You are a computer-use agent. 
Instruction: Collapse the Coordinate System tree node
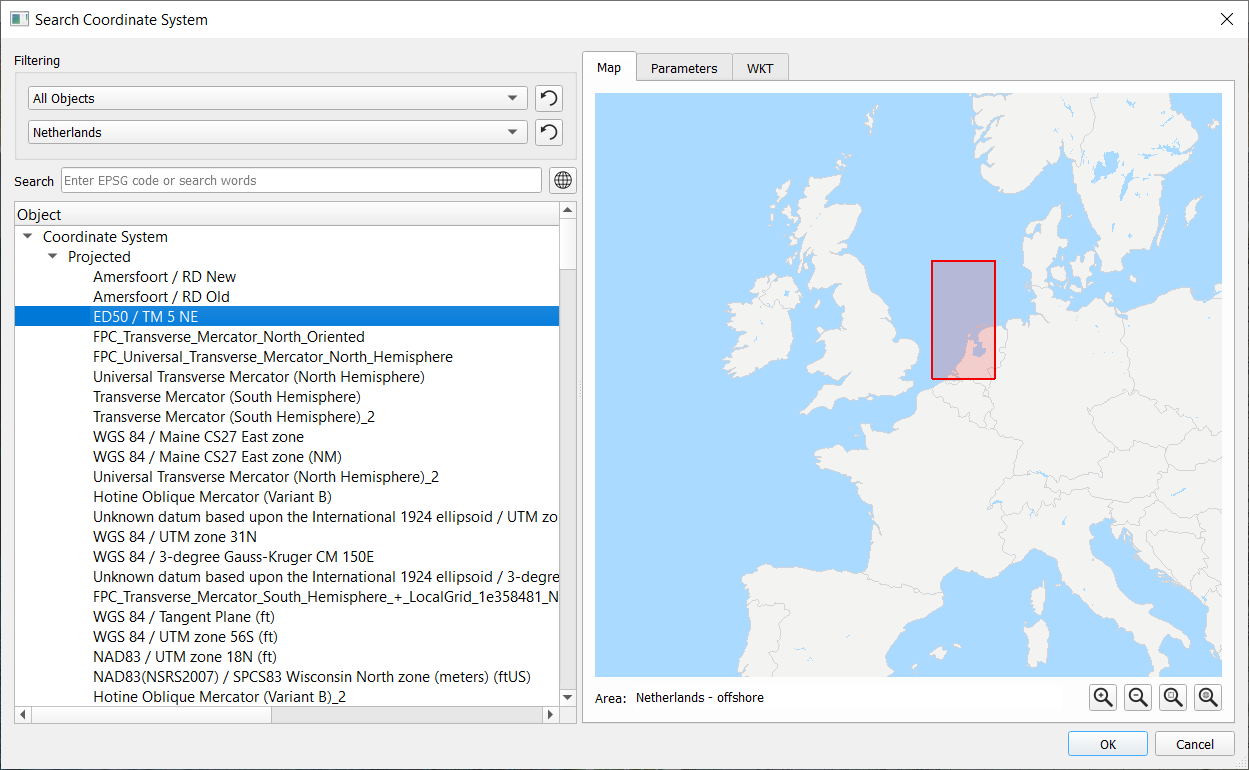click(x=28, y=237)
